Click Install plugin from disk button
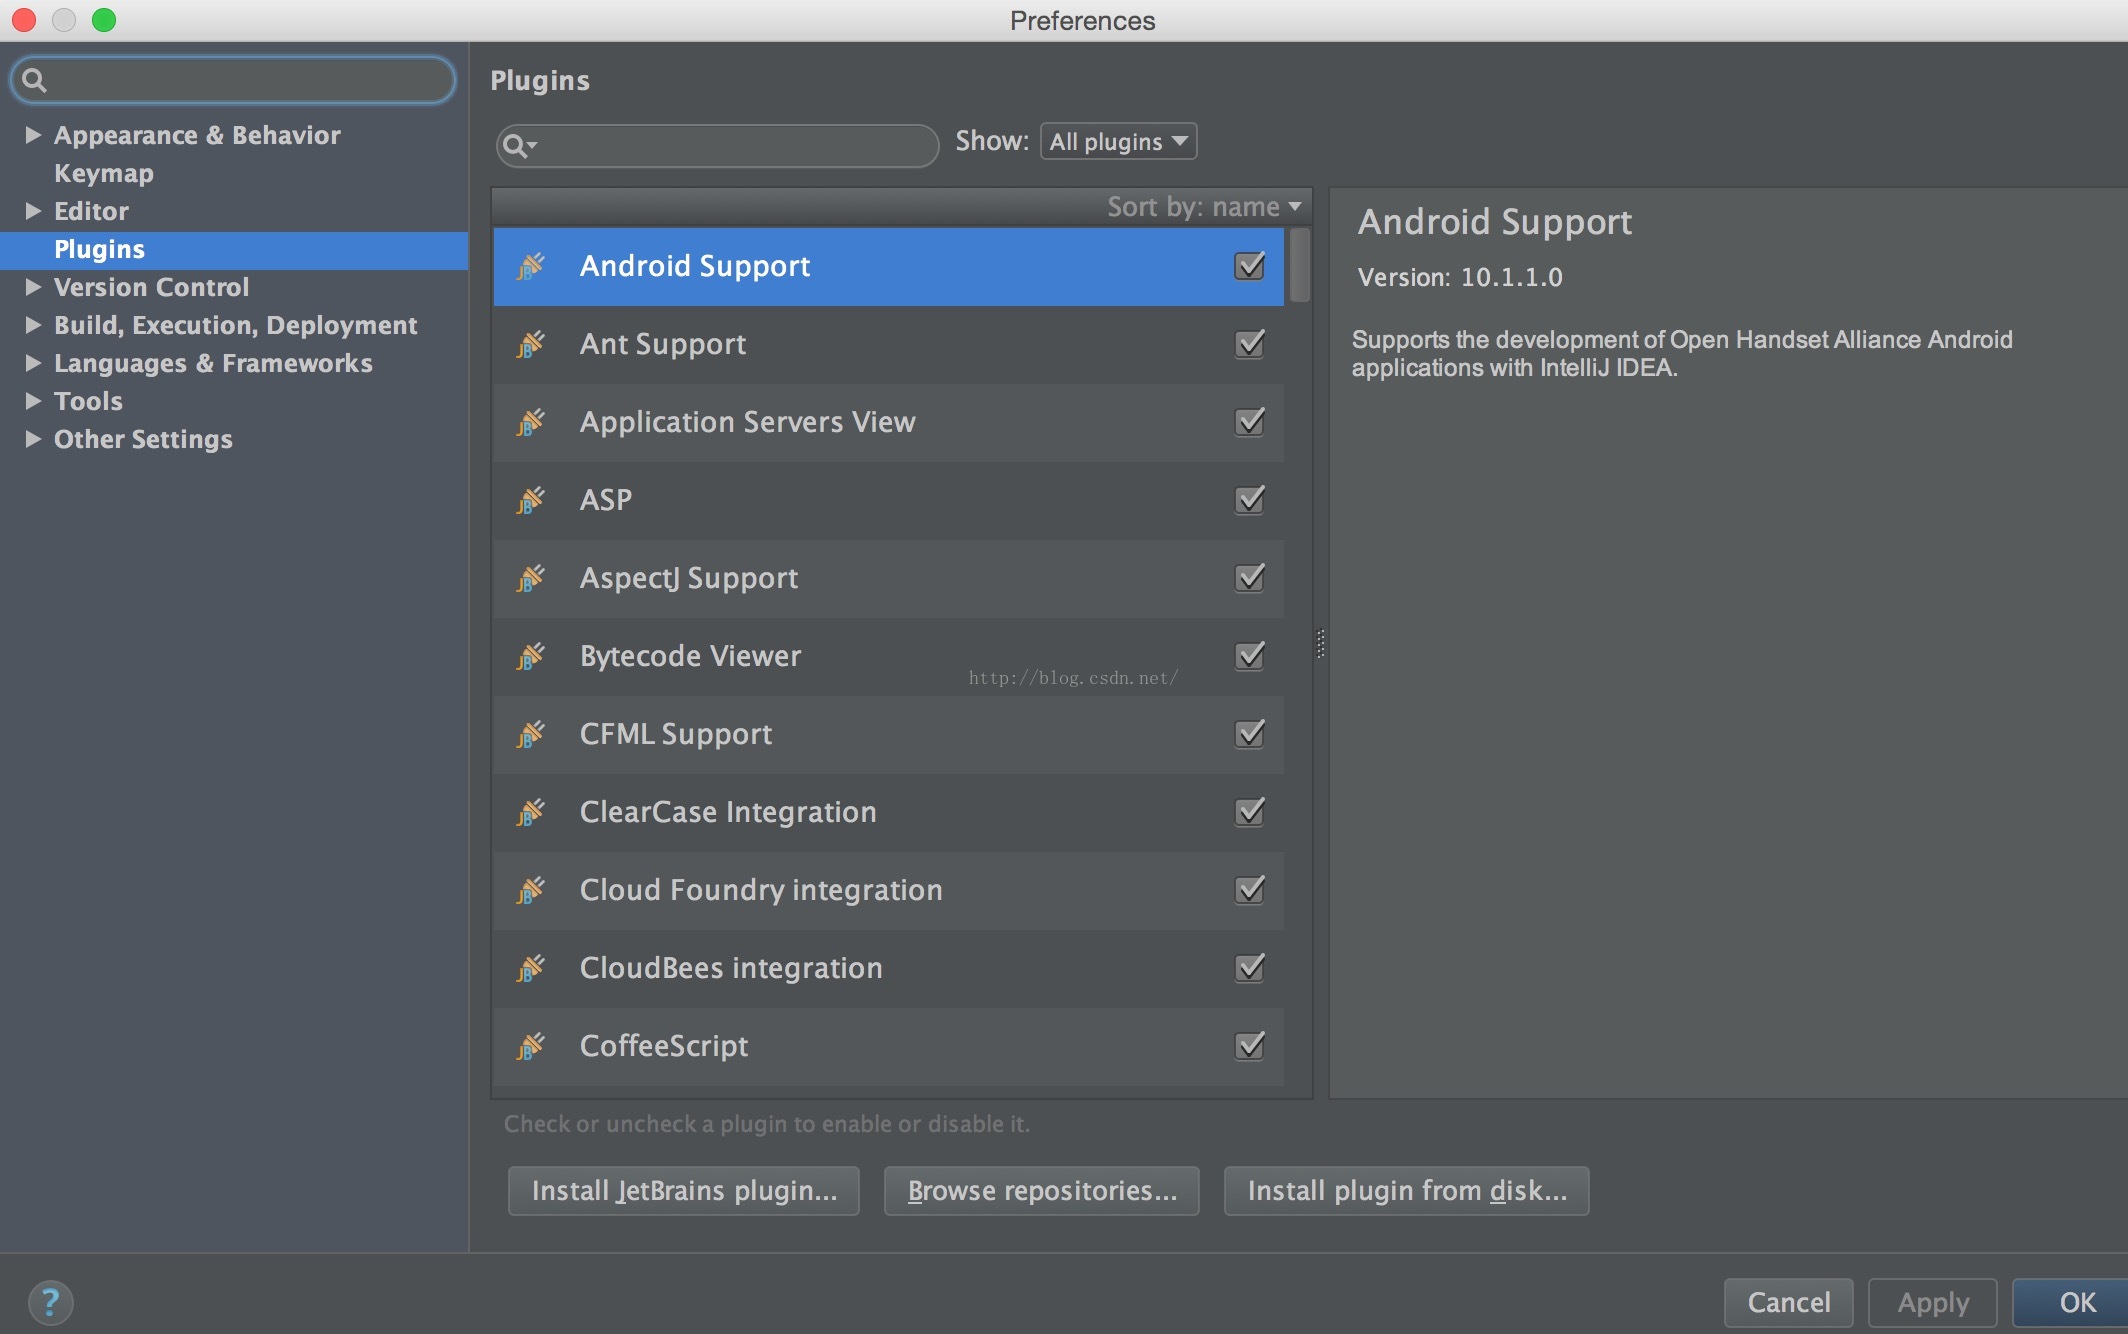 [1406, 1191]
